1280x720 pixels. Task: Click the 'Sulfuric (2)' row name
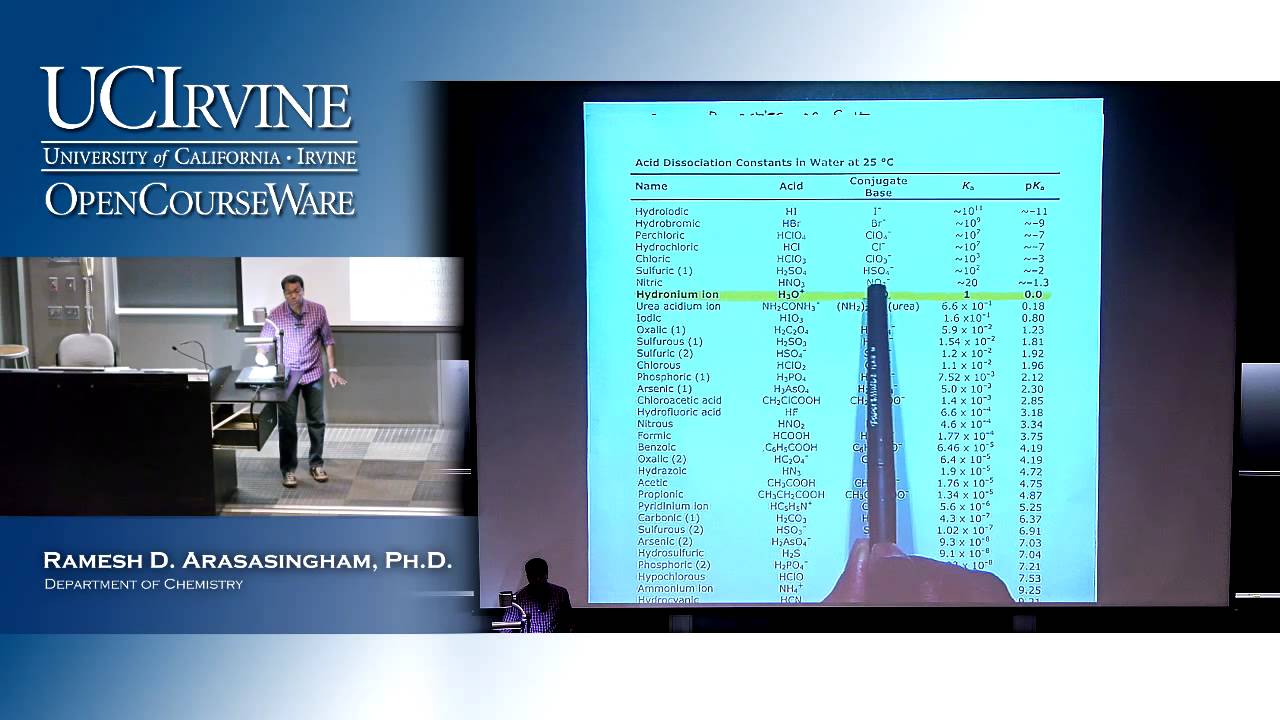pyautogui.click(x=665, y=354)
